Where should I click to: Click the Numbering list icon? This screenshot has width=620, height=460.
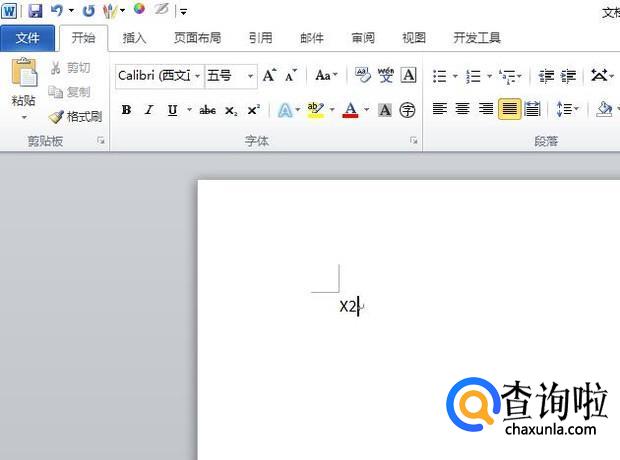pyautogui.click(x=473, y=76)
